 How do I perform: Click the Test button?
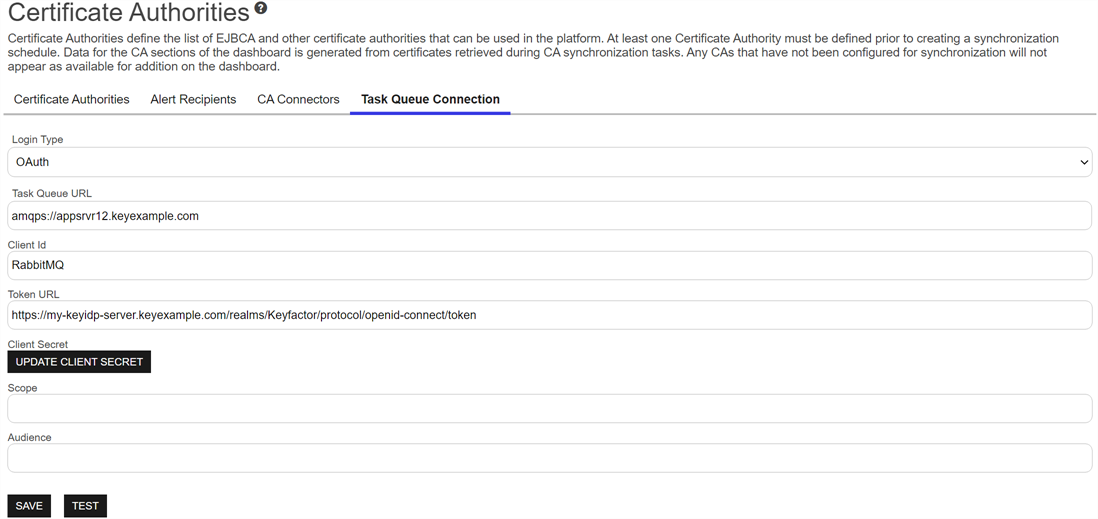click(x=85, y=506)
